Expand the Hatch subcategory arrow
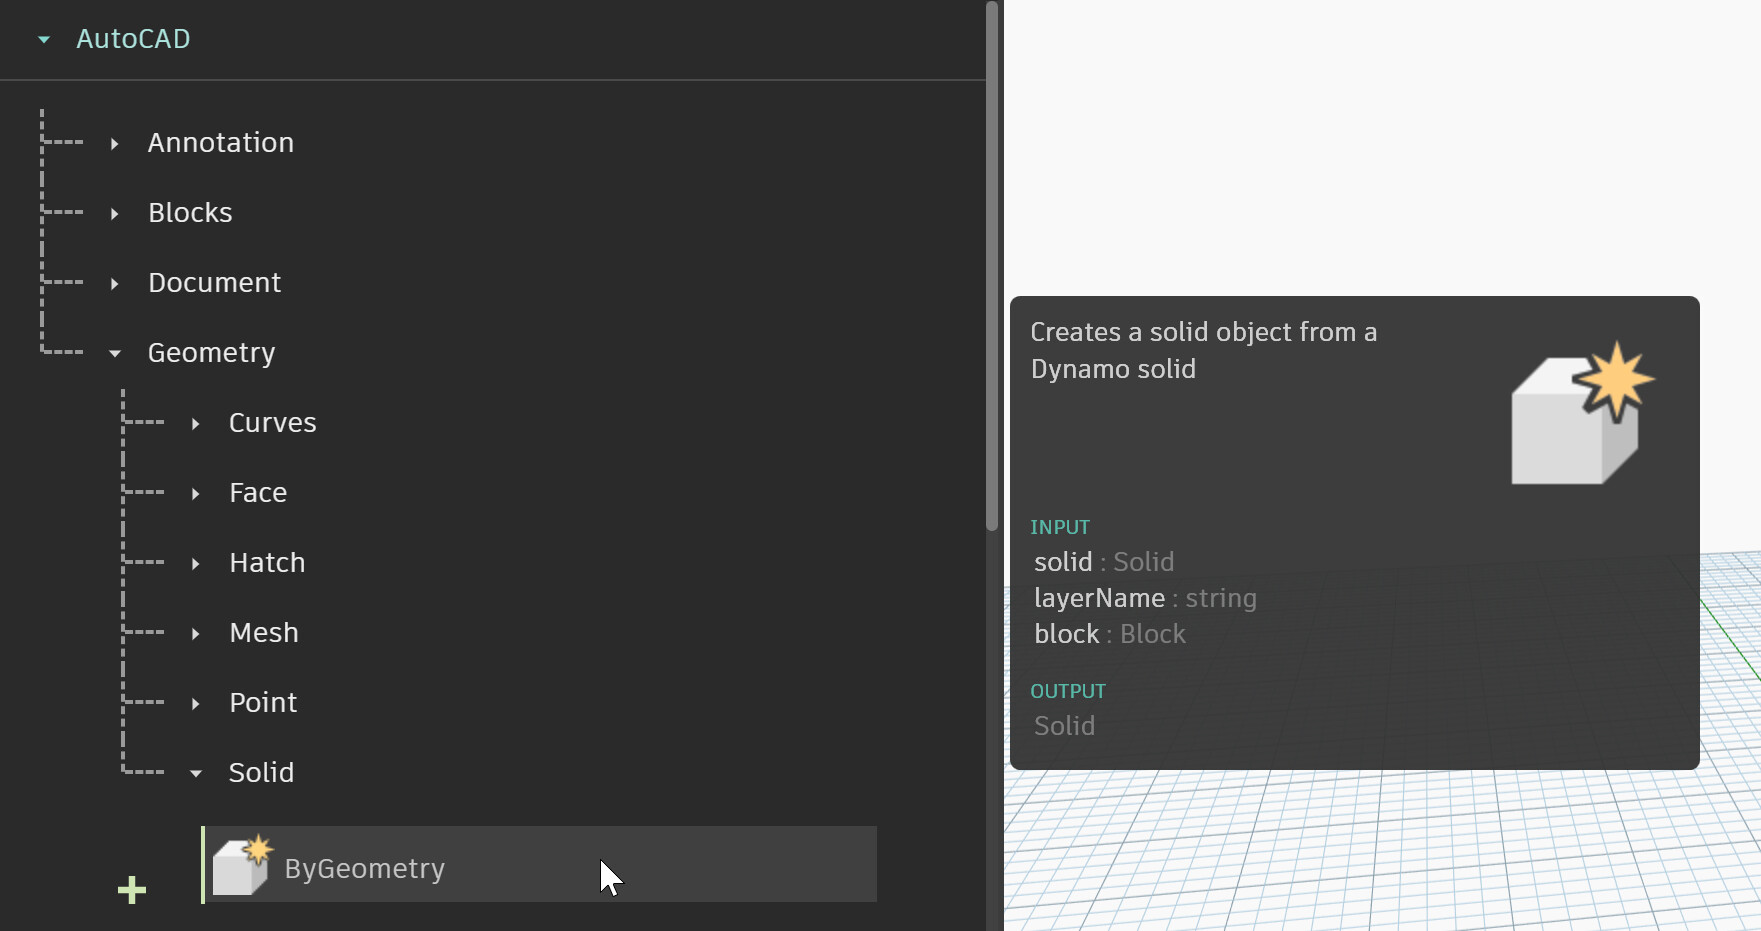1761x931 pixels. [196, 564]
